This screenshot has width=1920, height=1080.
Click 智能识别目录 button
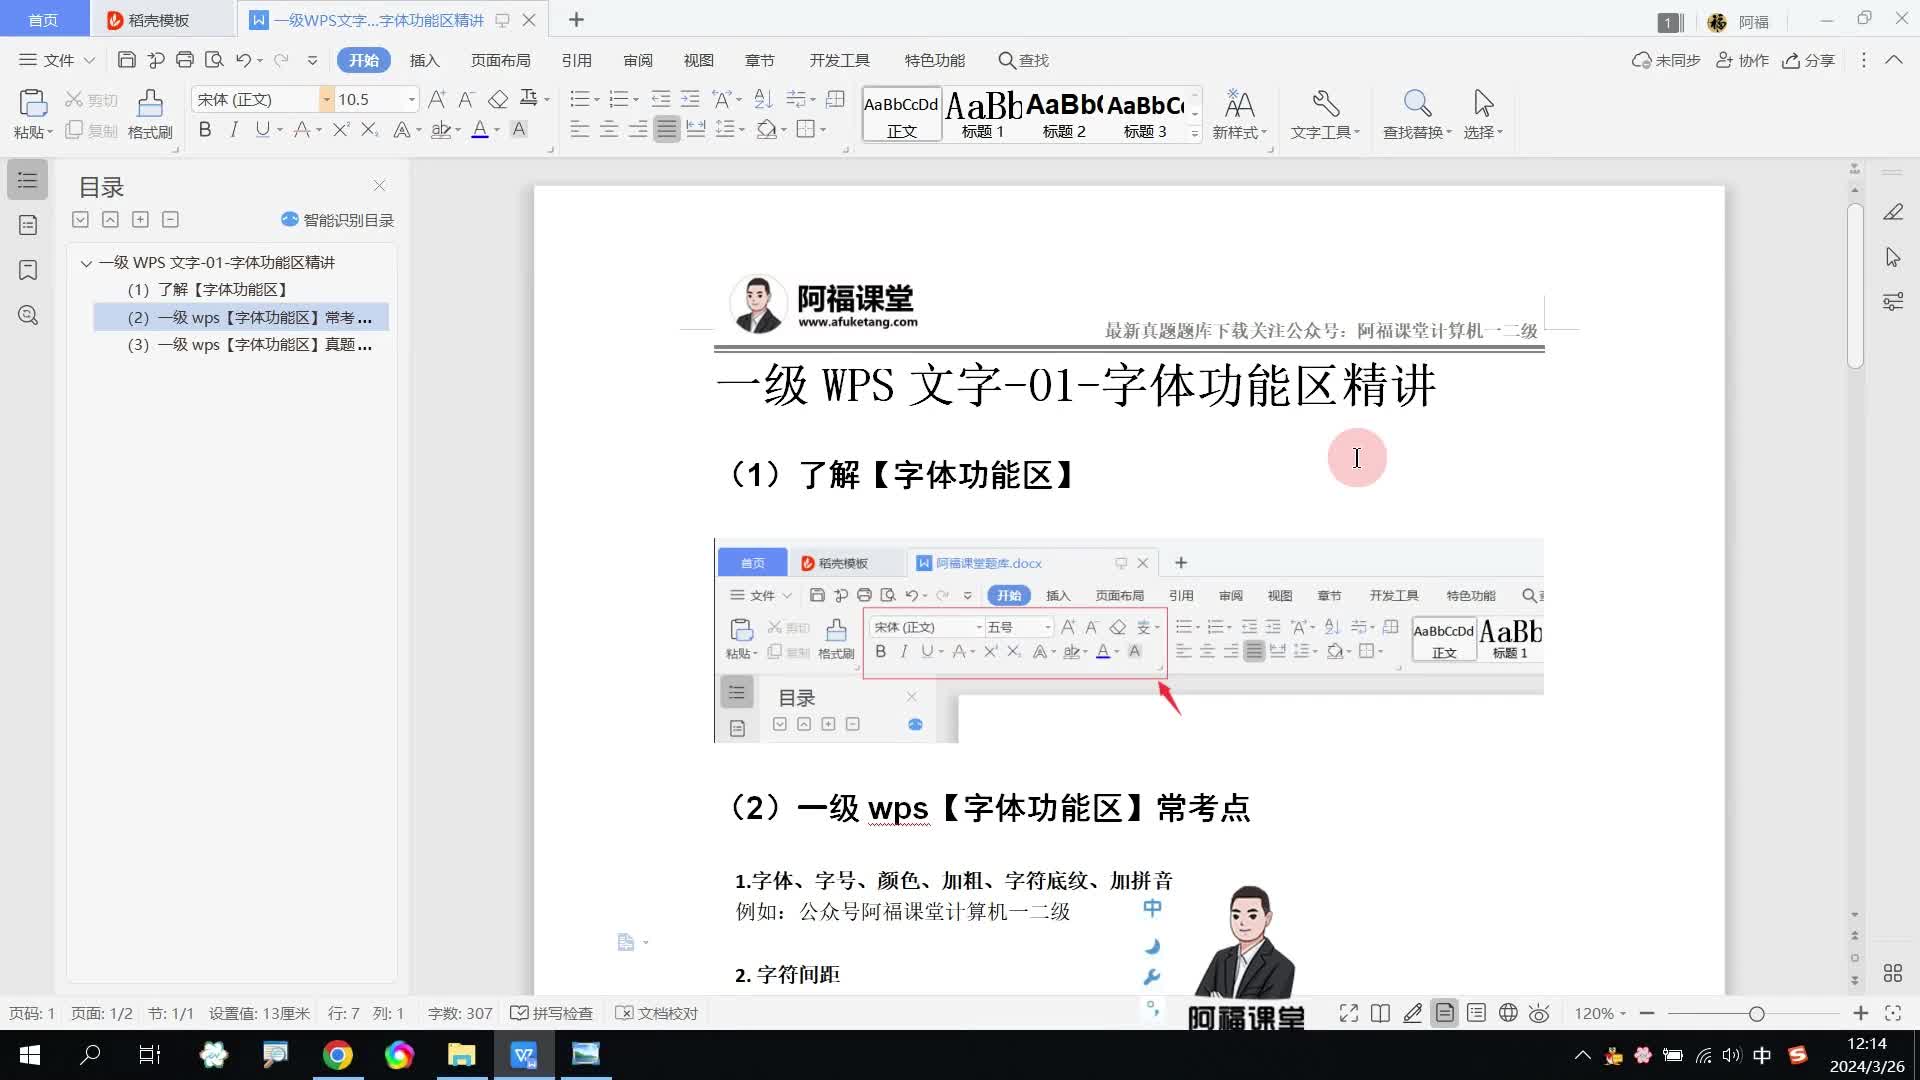coord(338,220)
